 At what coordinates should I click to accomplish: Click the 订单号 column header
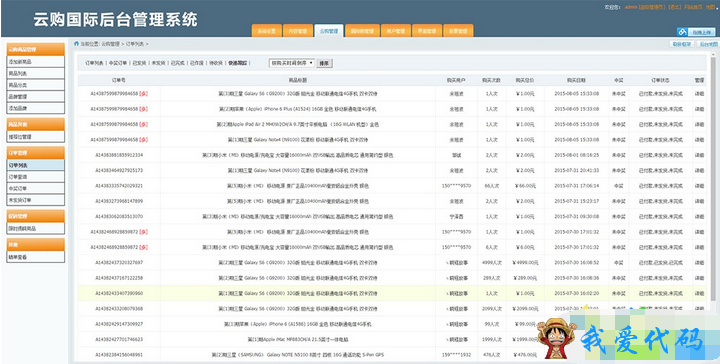point(118,80)
